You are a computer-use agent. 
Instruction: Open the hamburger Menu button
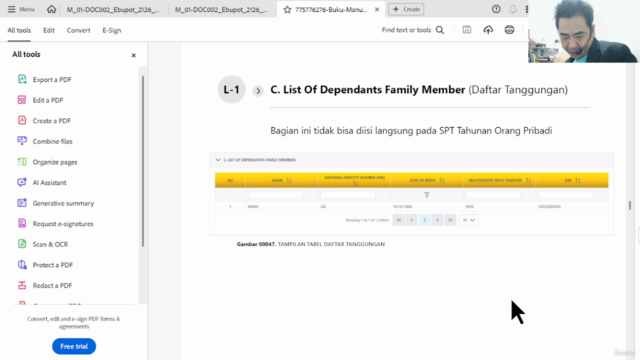[x=21, y=9]
